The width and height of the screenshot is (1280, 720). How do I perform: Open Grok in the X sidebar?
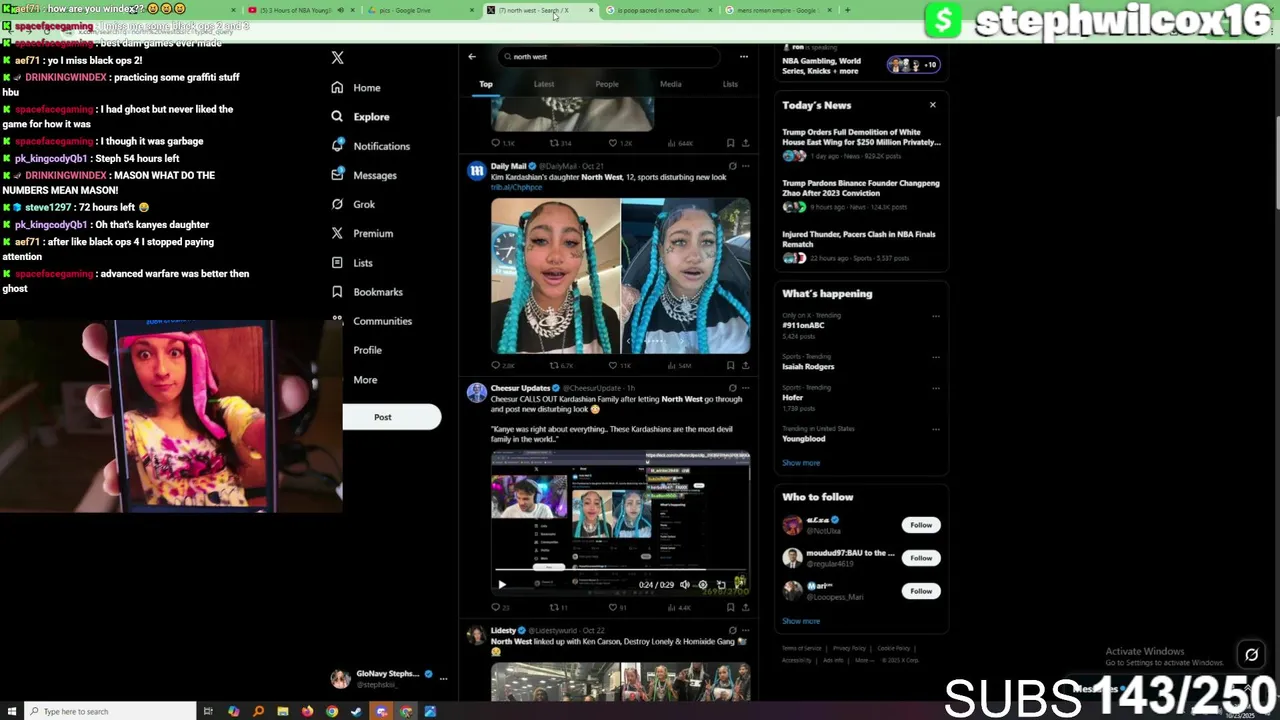click(x=352, y=204)
